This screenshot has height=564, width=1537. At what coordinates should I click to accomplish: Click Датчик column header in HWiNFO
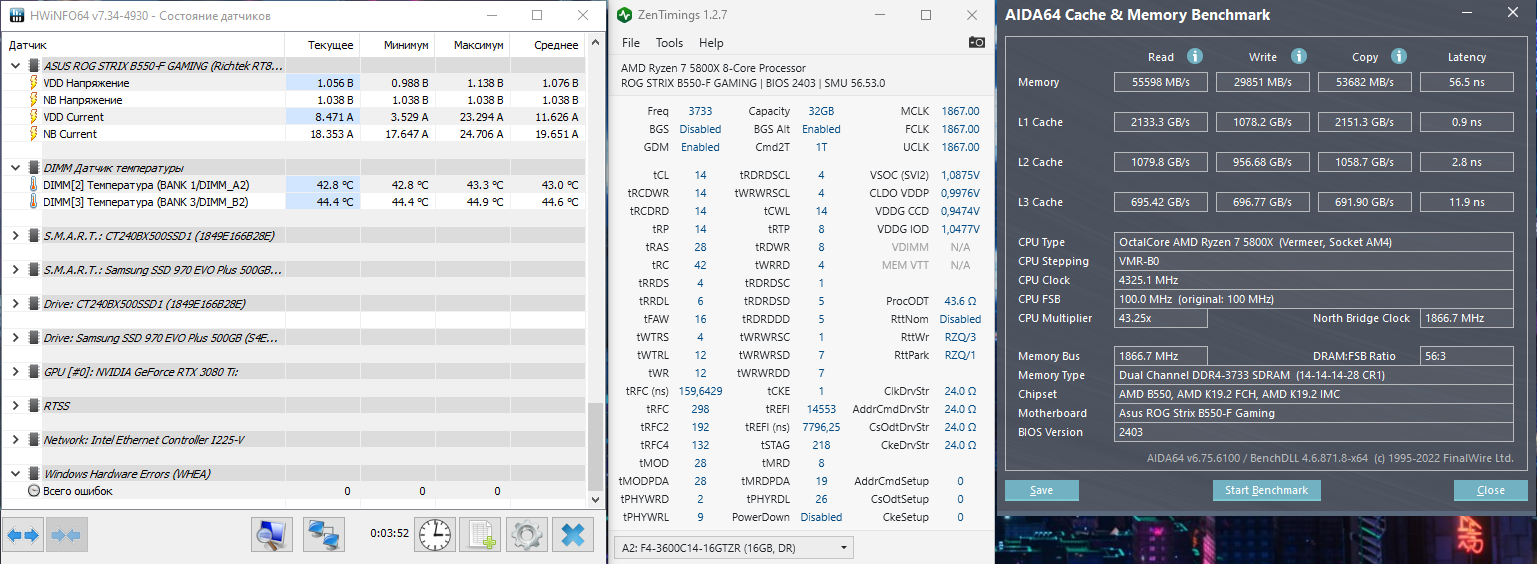click(145, 45)
